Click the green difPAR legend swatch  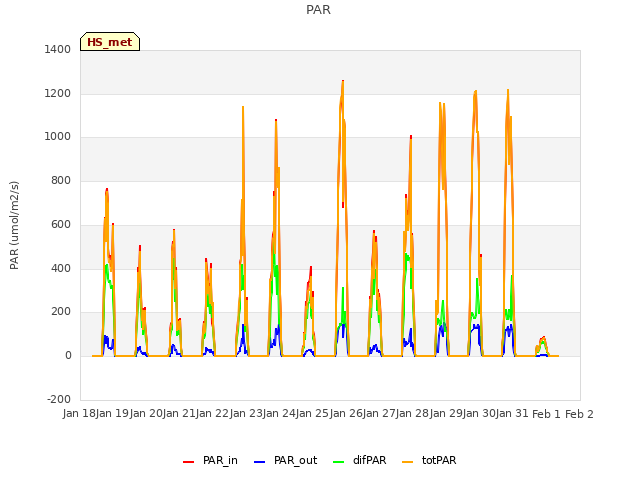pyautogui.click(x=338, y=462)
